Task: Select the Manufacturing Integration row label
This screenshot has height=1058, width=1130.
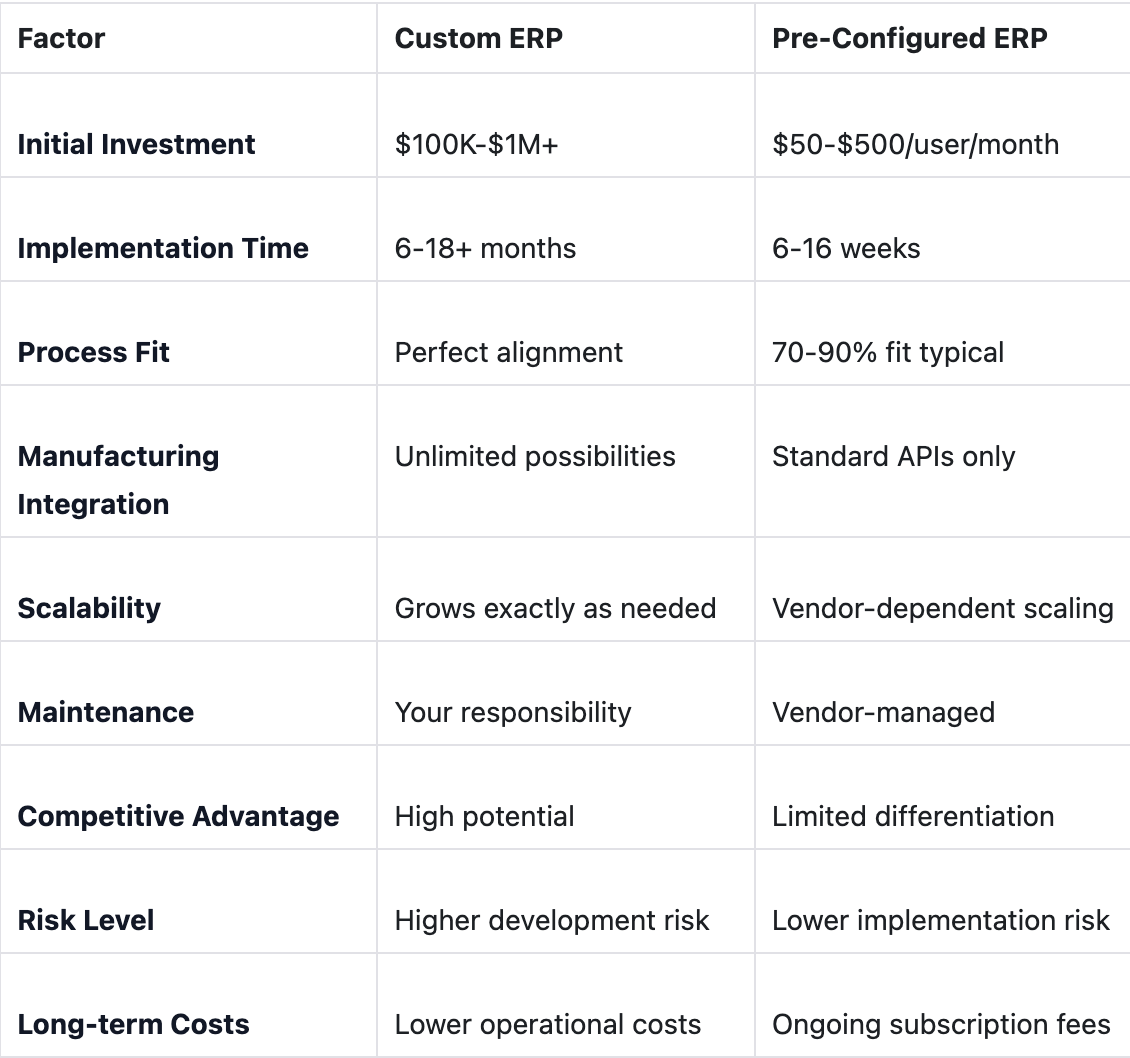Action: pyautogui.click(x=118, y=480)
